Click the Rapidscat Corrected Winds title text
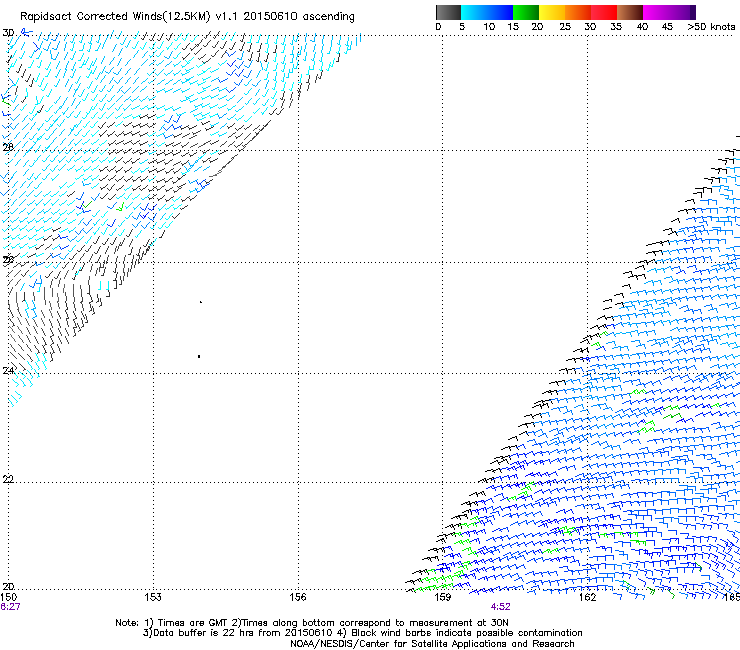740x650 pixels. (187, 17)
